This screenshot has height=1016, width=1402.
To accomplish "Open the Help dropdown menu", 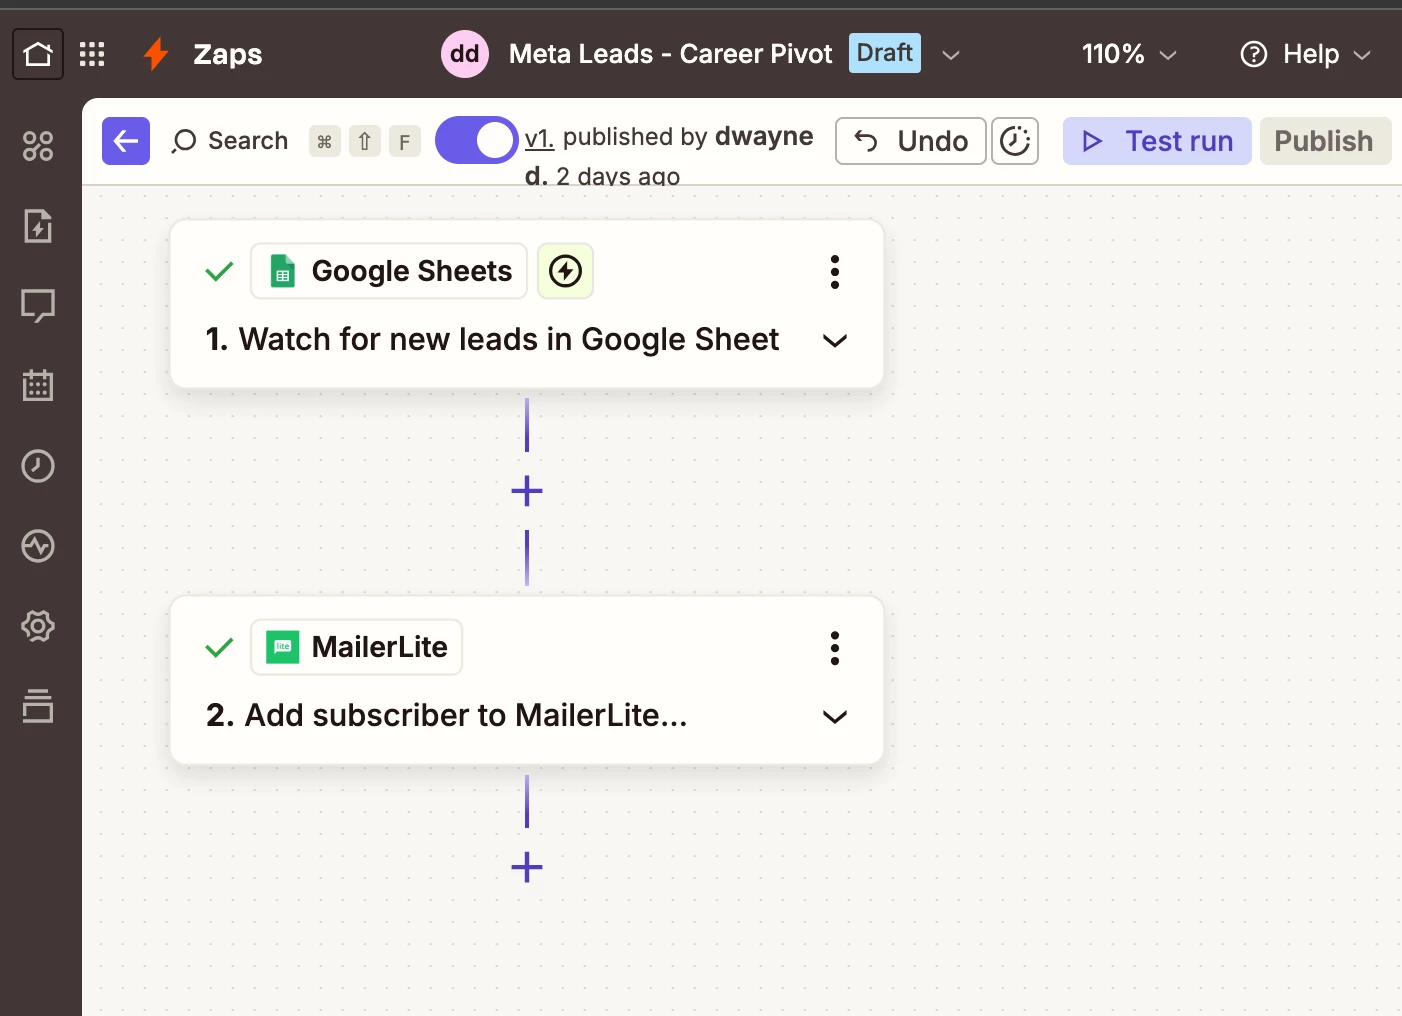I will point(1305,54).
